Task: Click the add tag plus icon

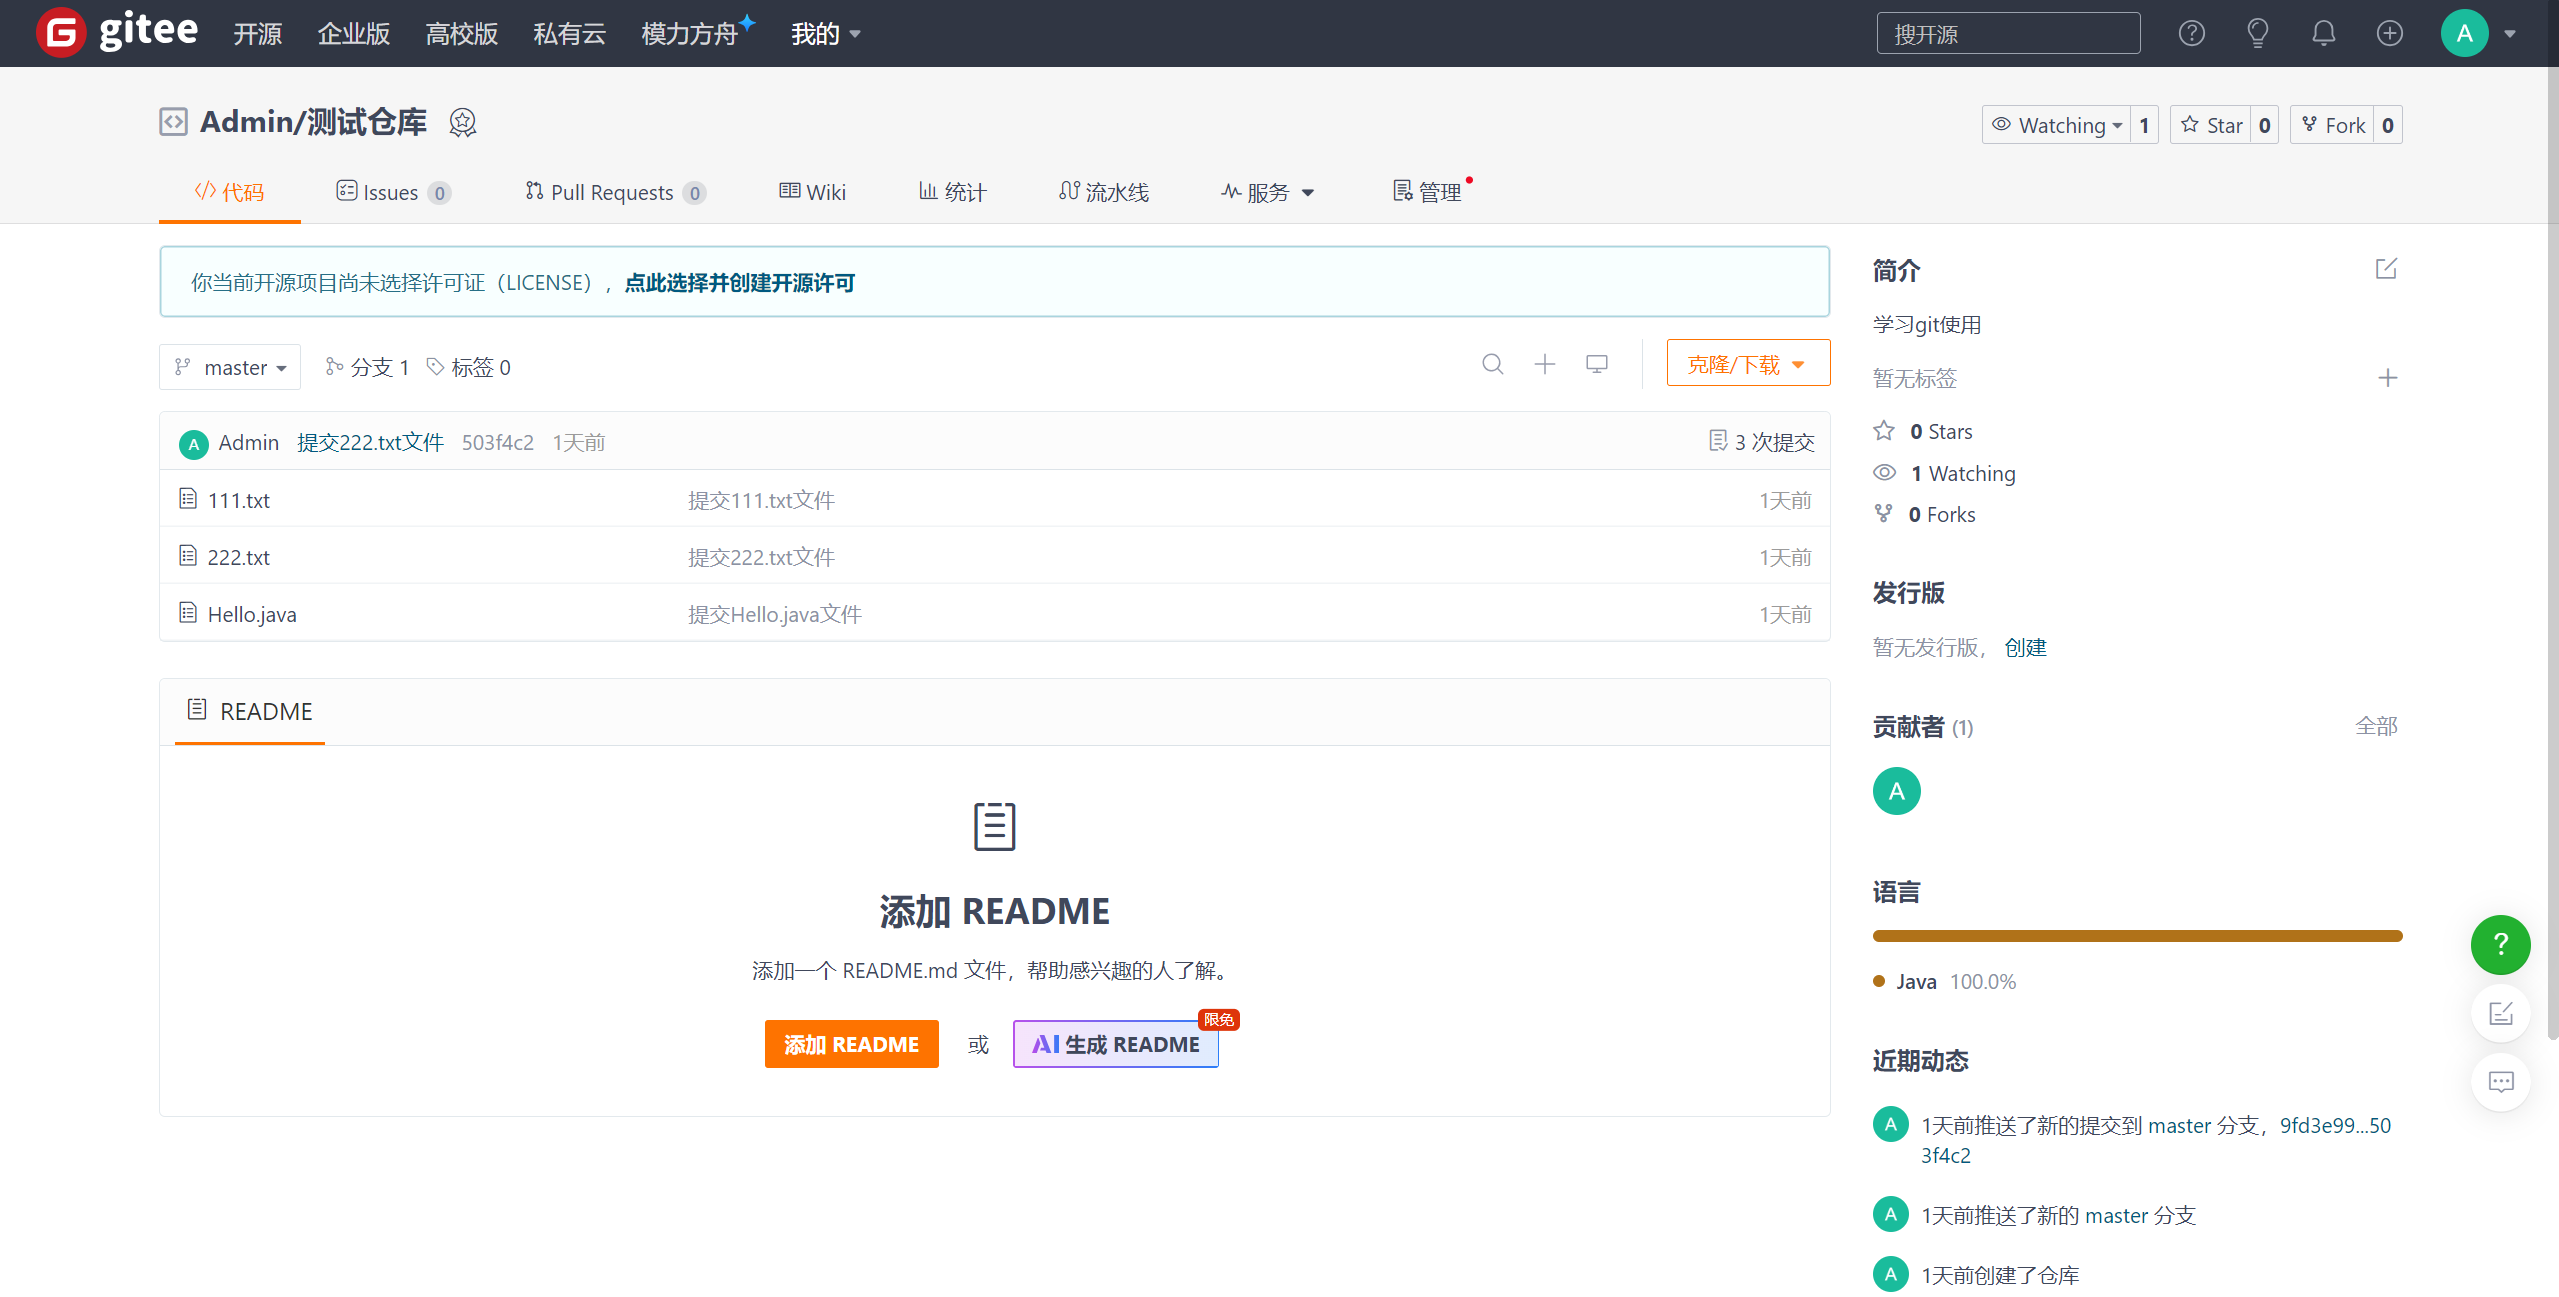Action: pos(2387,378)
